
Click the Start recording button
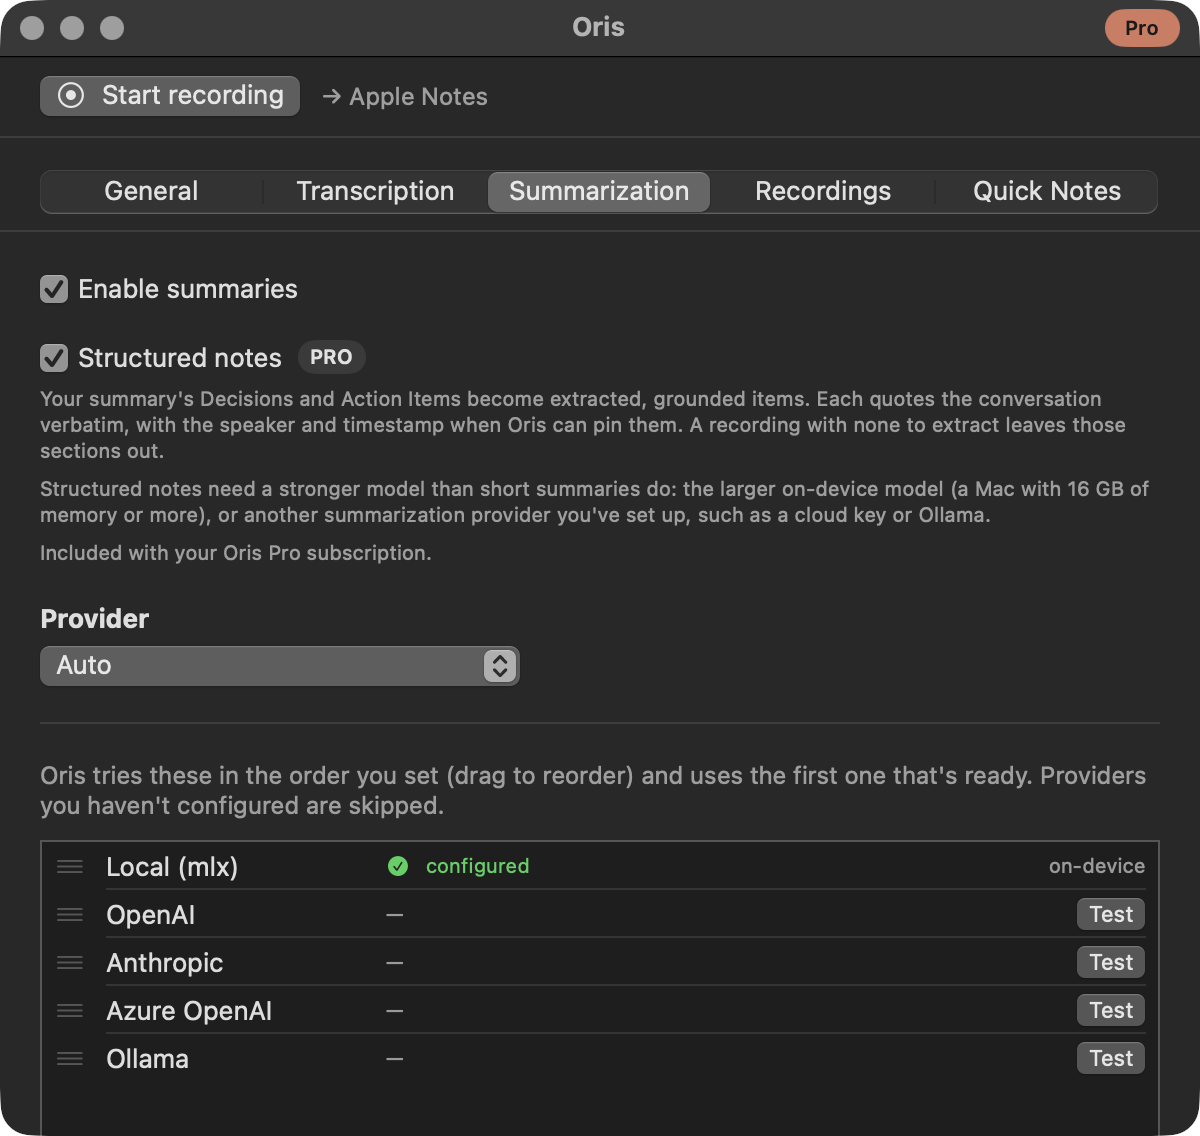click(170, 96)
